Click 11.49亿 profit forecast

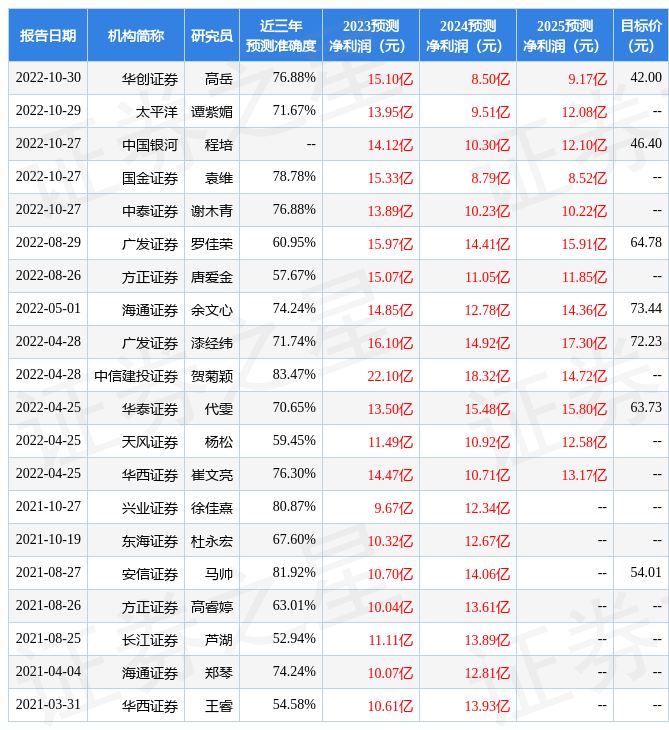pos(390,443)
